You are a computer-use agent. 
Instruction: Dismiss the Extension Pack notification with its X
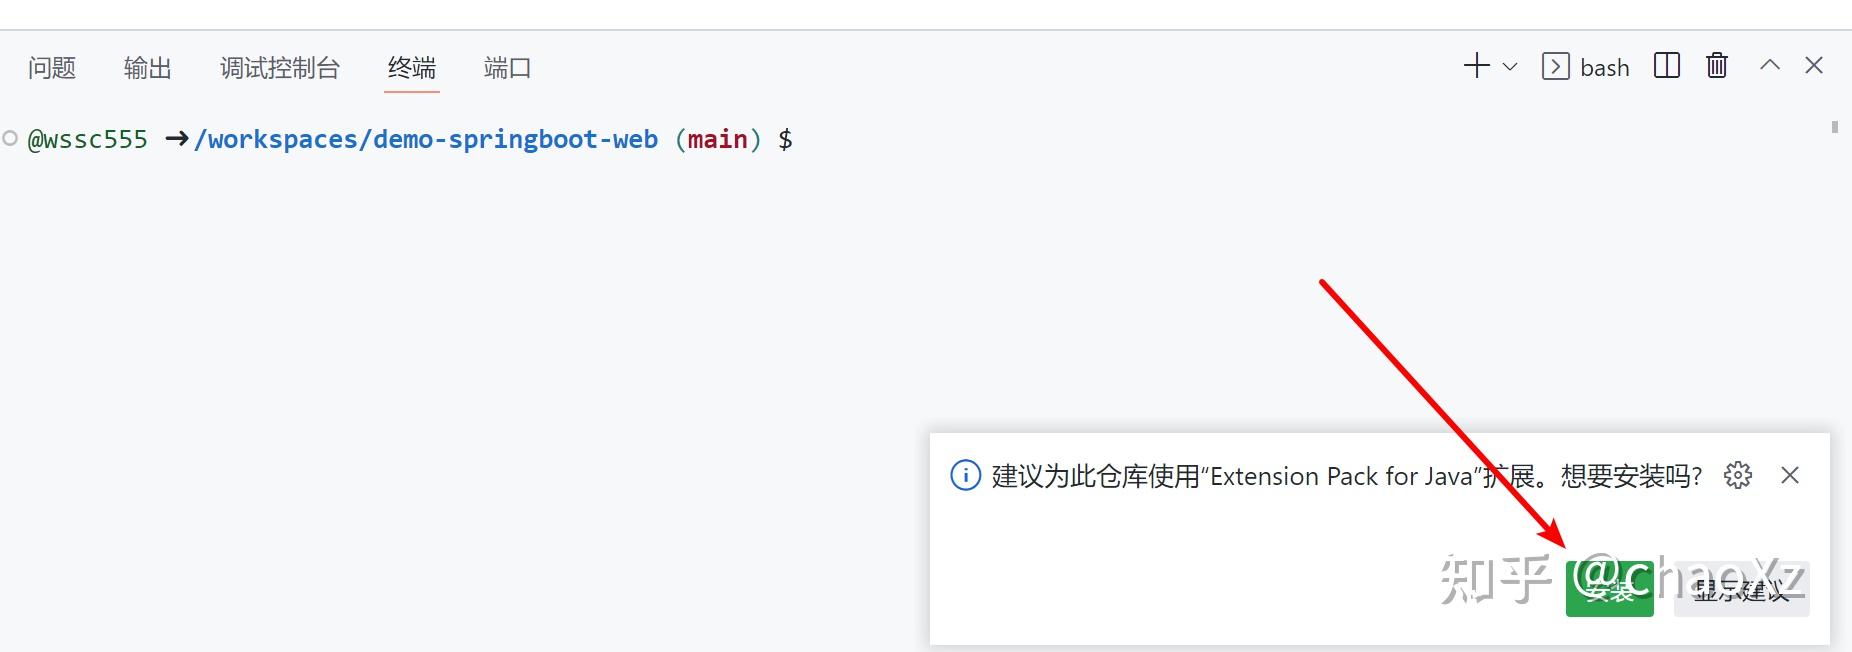1790,476
